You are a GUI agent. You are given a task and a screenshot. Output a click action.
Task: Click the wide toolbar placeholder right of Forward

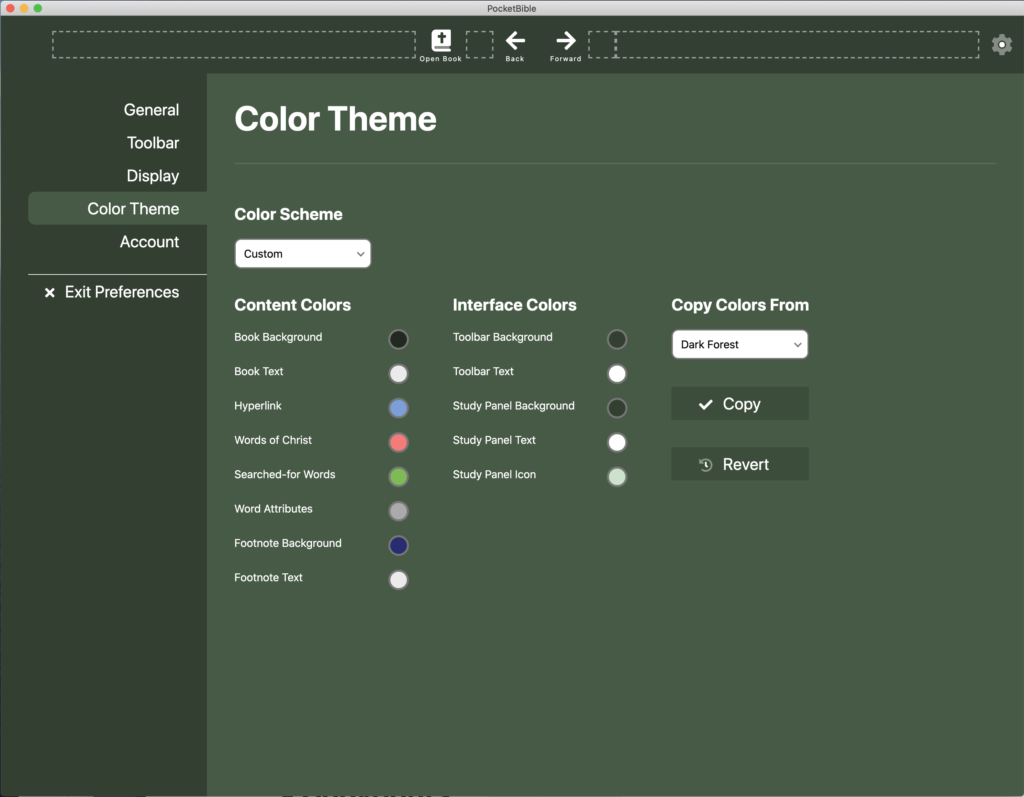pyautogui.click(x=797, y=44)
